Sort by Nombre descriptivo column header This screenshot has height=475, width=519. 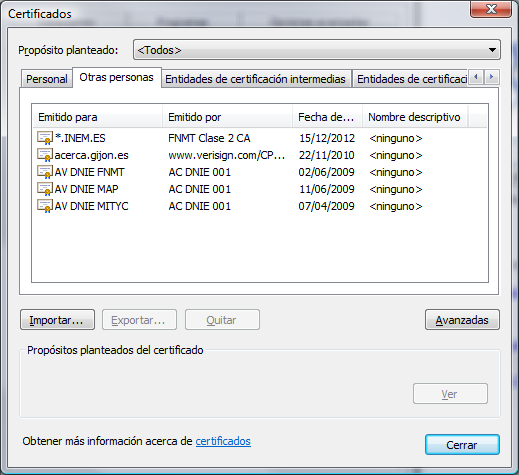pyautogui.click(x=415, y=117)
